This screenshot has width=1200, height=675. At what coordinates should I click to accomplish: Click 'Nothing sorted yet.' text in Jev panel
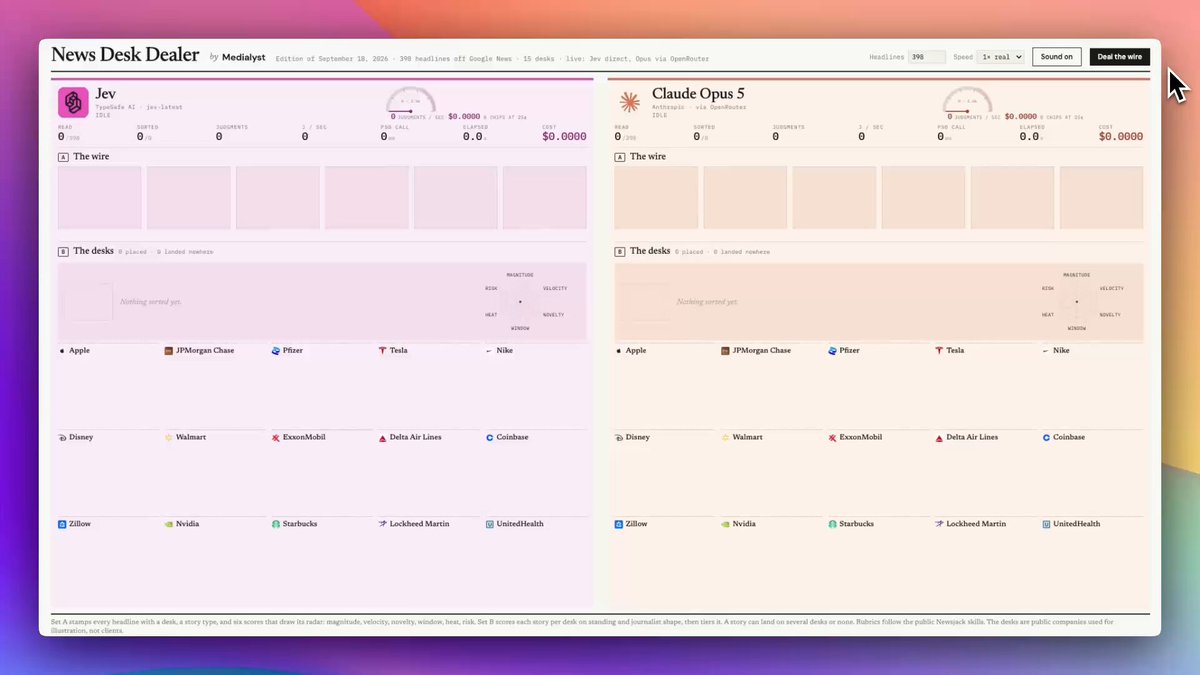(x=151, y=301)
